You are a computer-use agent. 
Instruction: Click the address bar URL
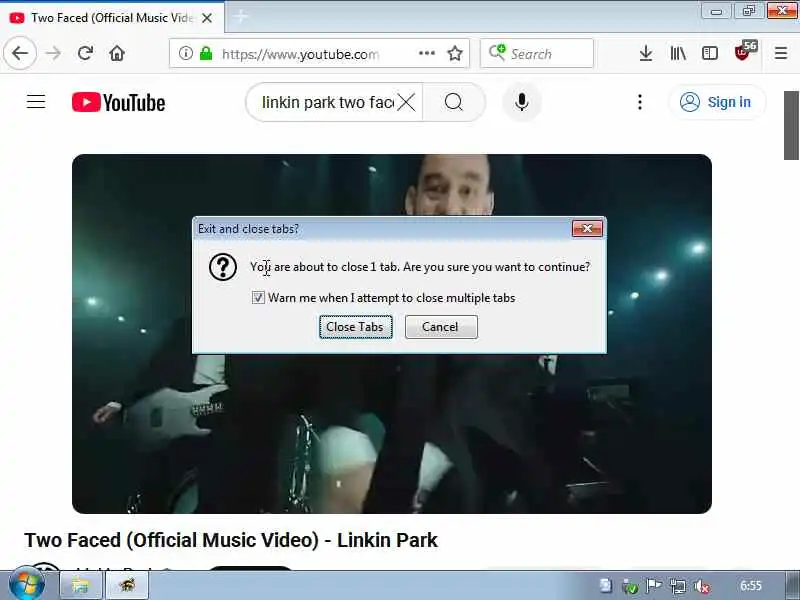pyautogui.click(x=301, y=54)
